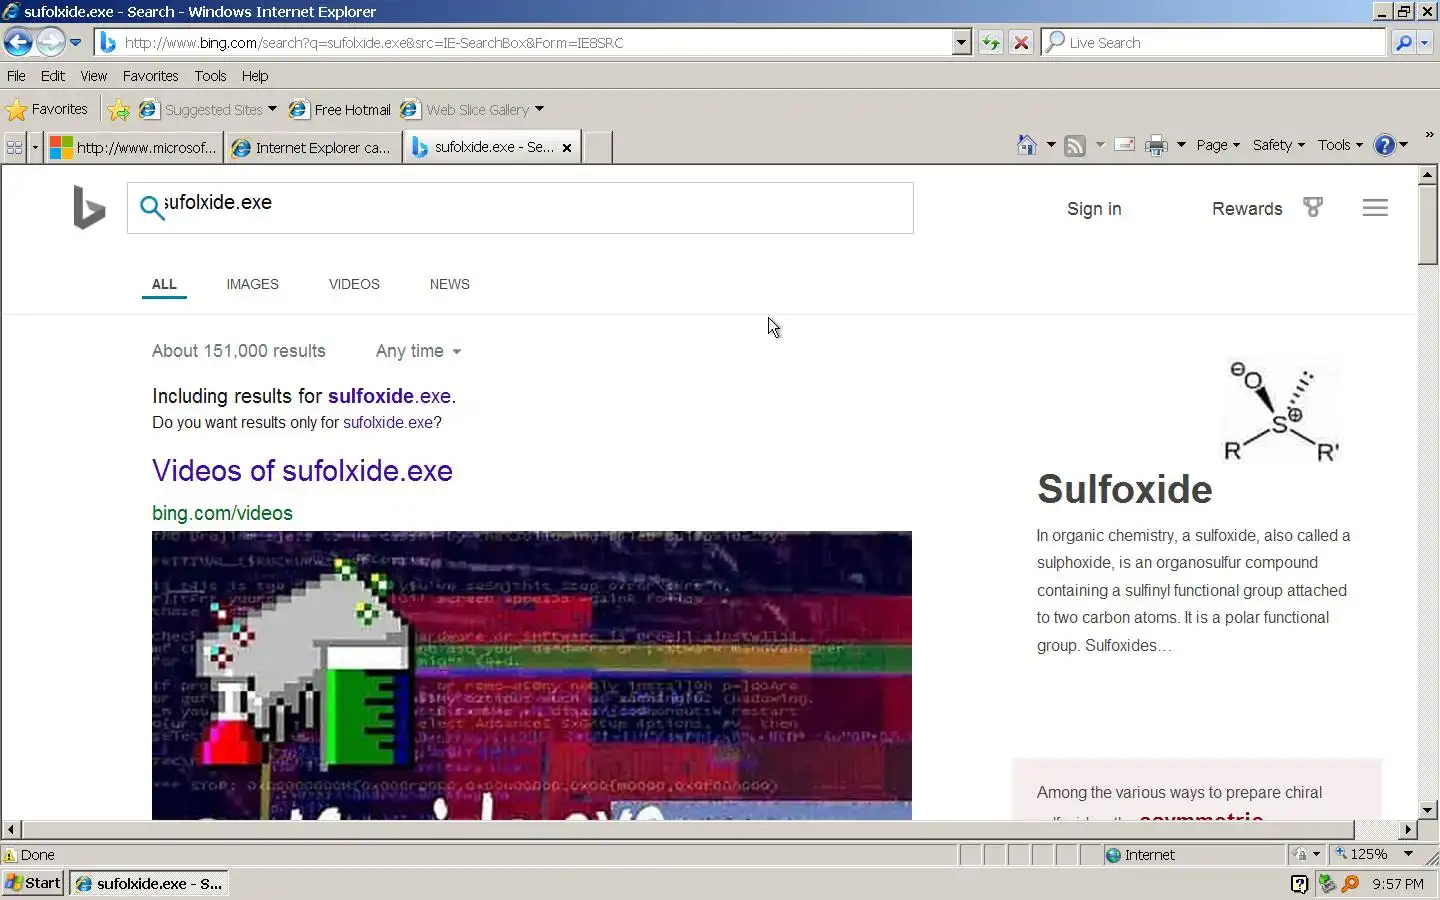The width and height of the screenshot is (1440, 900).
Task: Click the Sulfoxide chemical structure image
Action: click(x=1281, y=411)
